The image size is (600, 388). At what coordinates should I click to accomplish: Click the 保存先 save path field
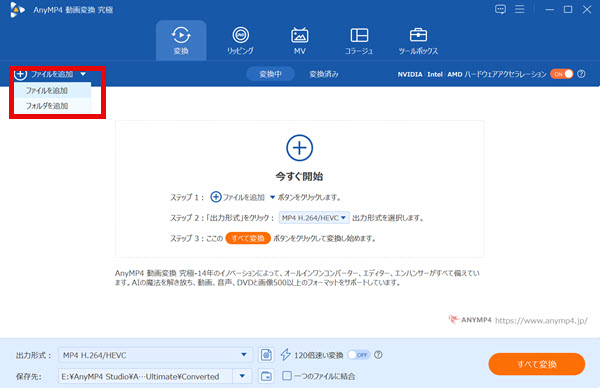(x=145, y=377)
